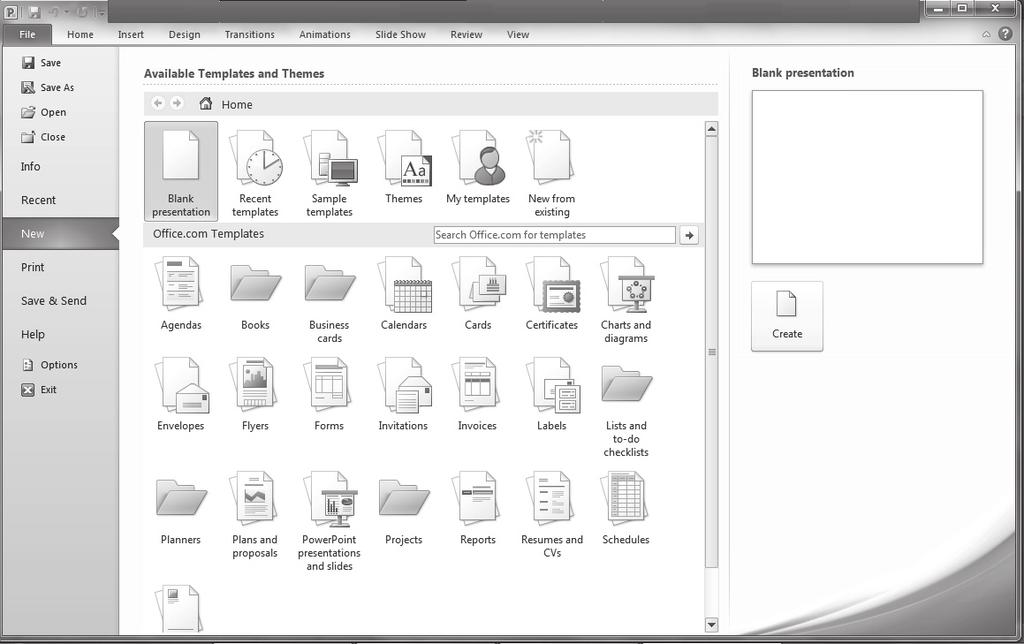Viewport: 1024px width, 644px height.
Task: Open the Schedules template category
Action: pyautogui.click(x=626, y=508)
